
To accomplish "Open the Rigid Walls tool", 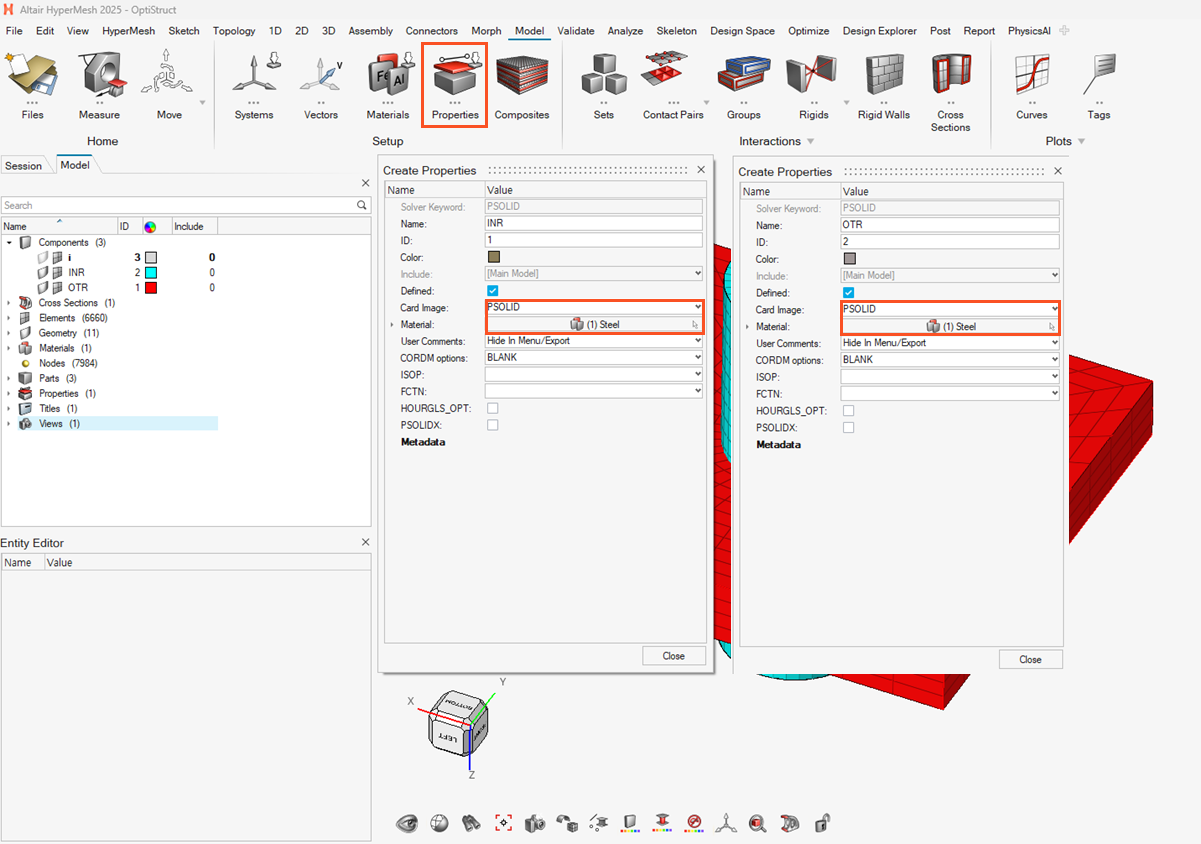I will tap(884, 87).
